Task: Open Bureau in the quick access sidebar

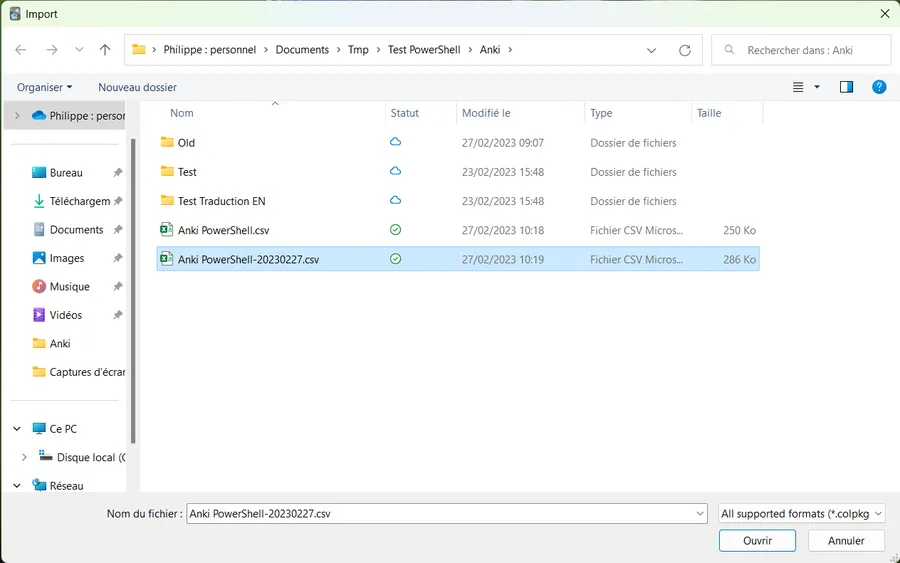Action: tap(66, 173)
